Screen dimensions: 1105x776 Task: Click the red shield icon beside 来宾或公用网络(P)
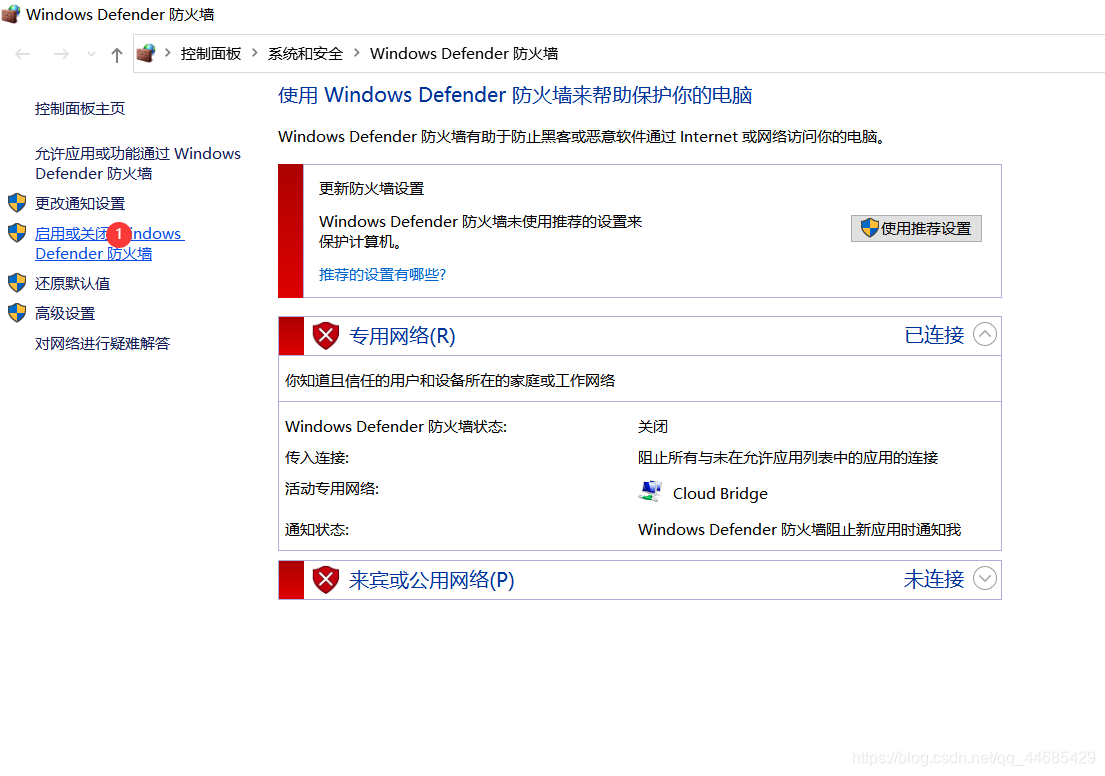coord(326,580)
